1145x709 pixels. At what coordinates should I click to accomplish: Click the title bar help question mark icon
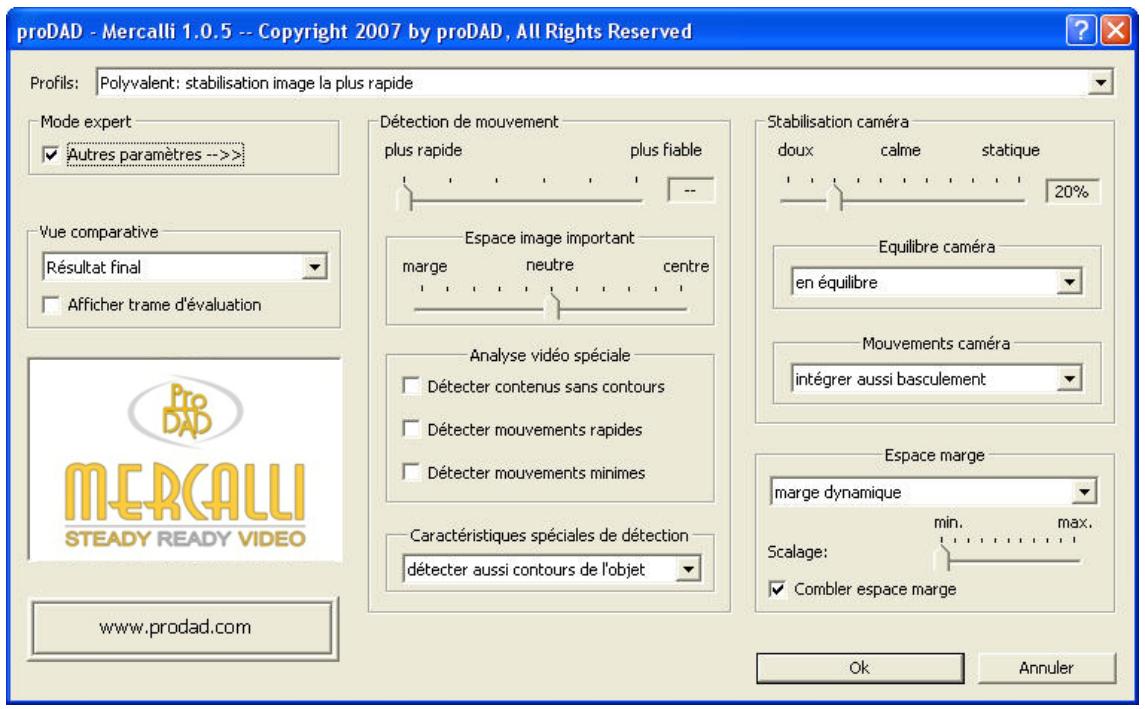[1081, 31]
